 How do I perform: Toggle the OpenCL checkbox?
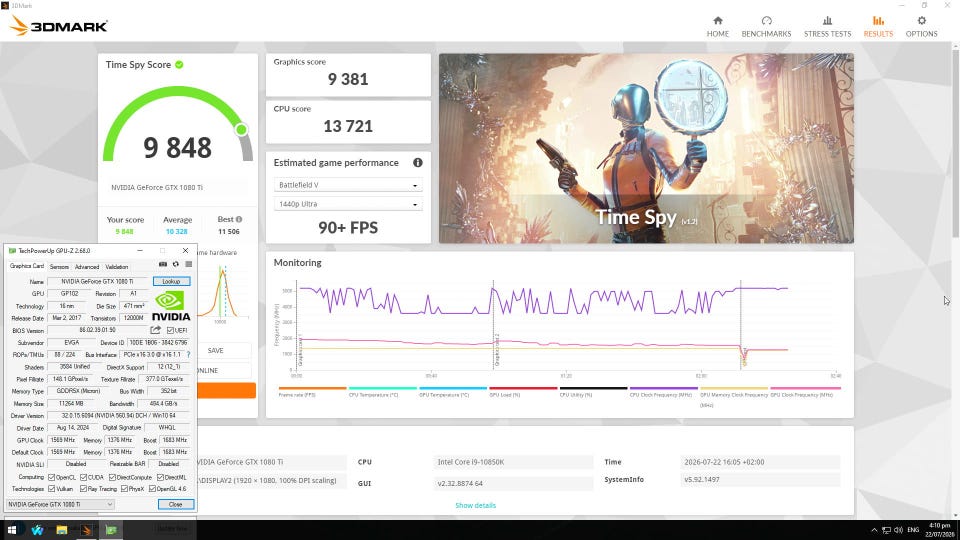(x=51, y=478)
